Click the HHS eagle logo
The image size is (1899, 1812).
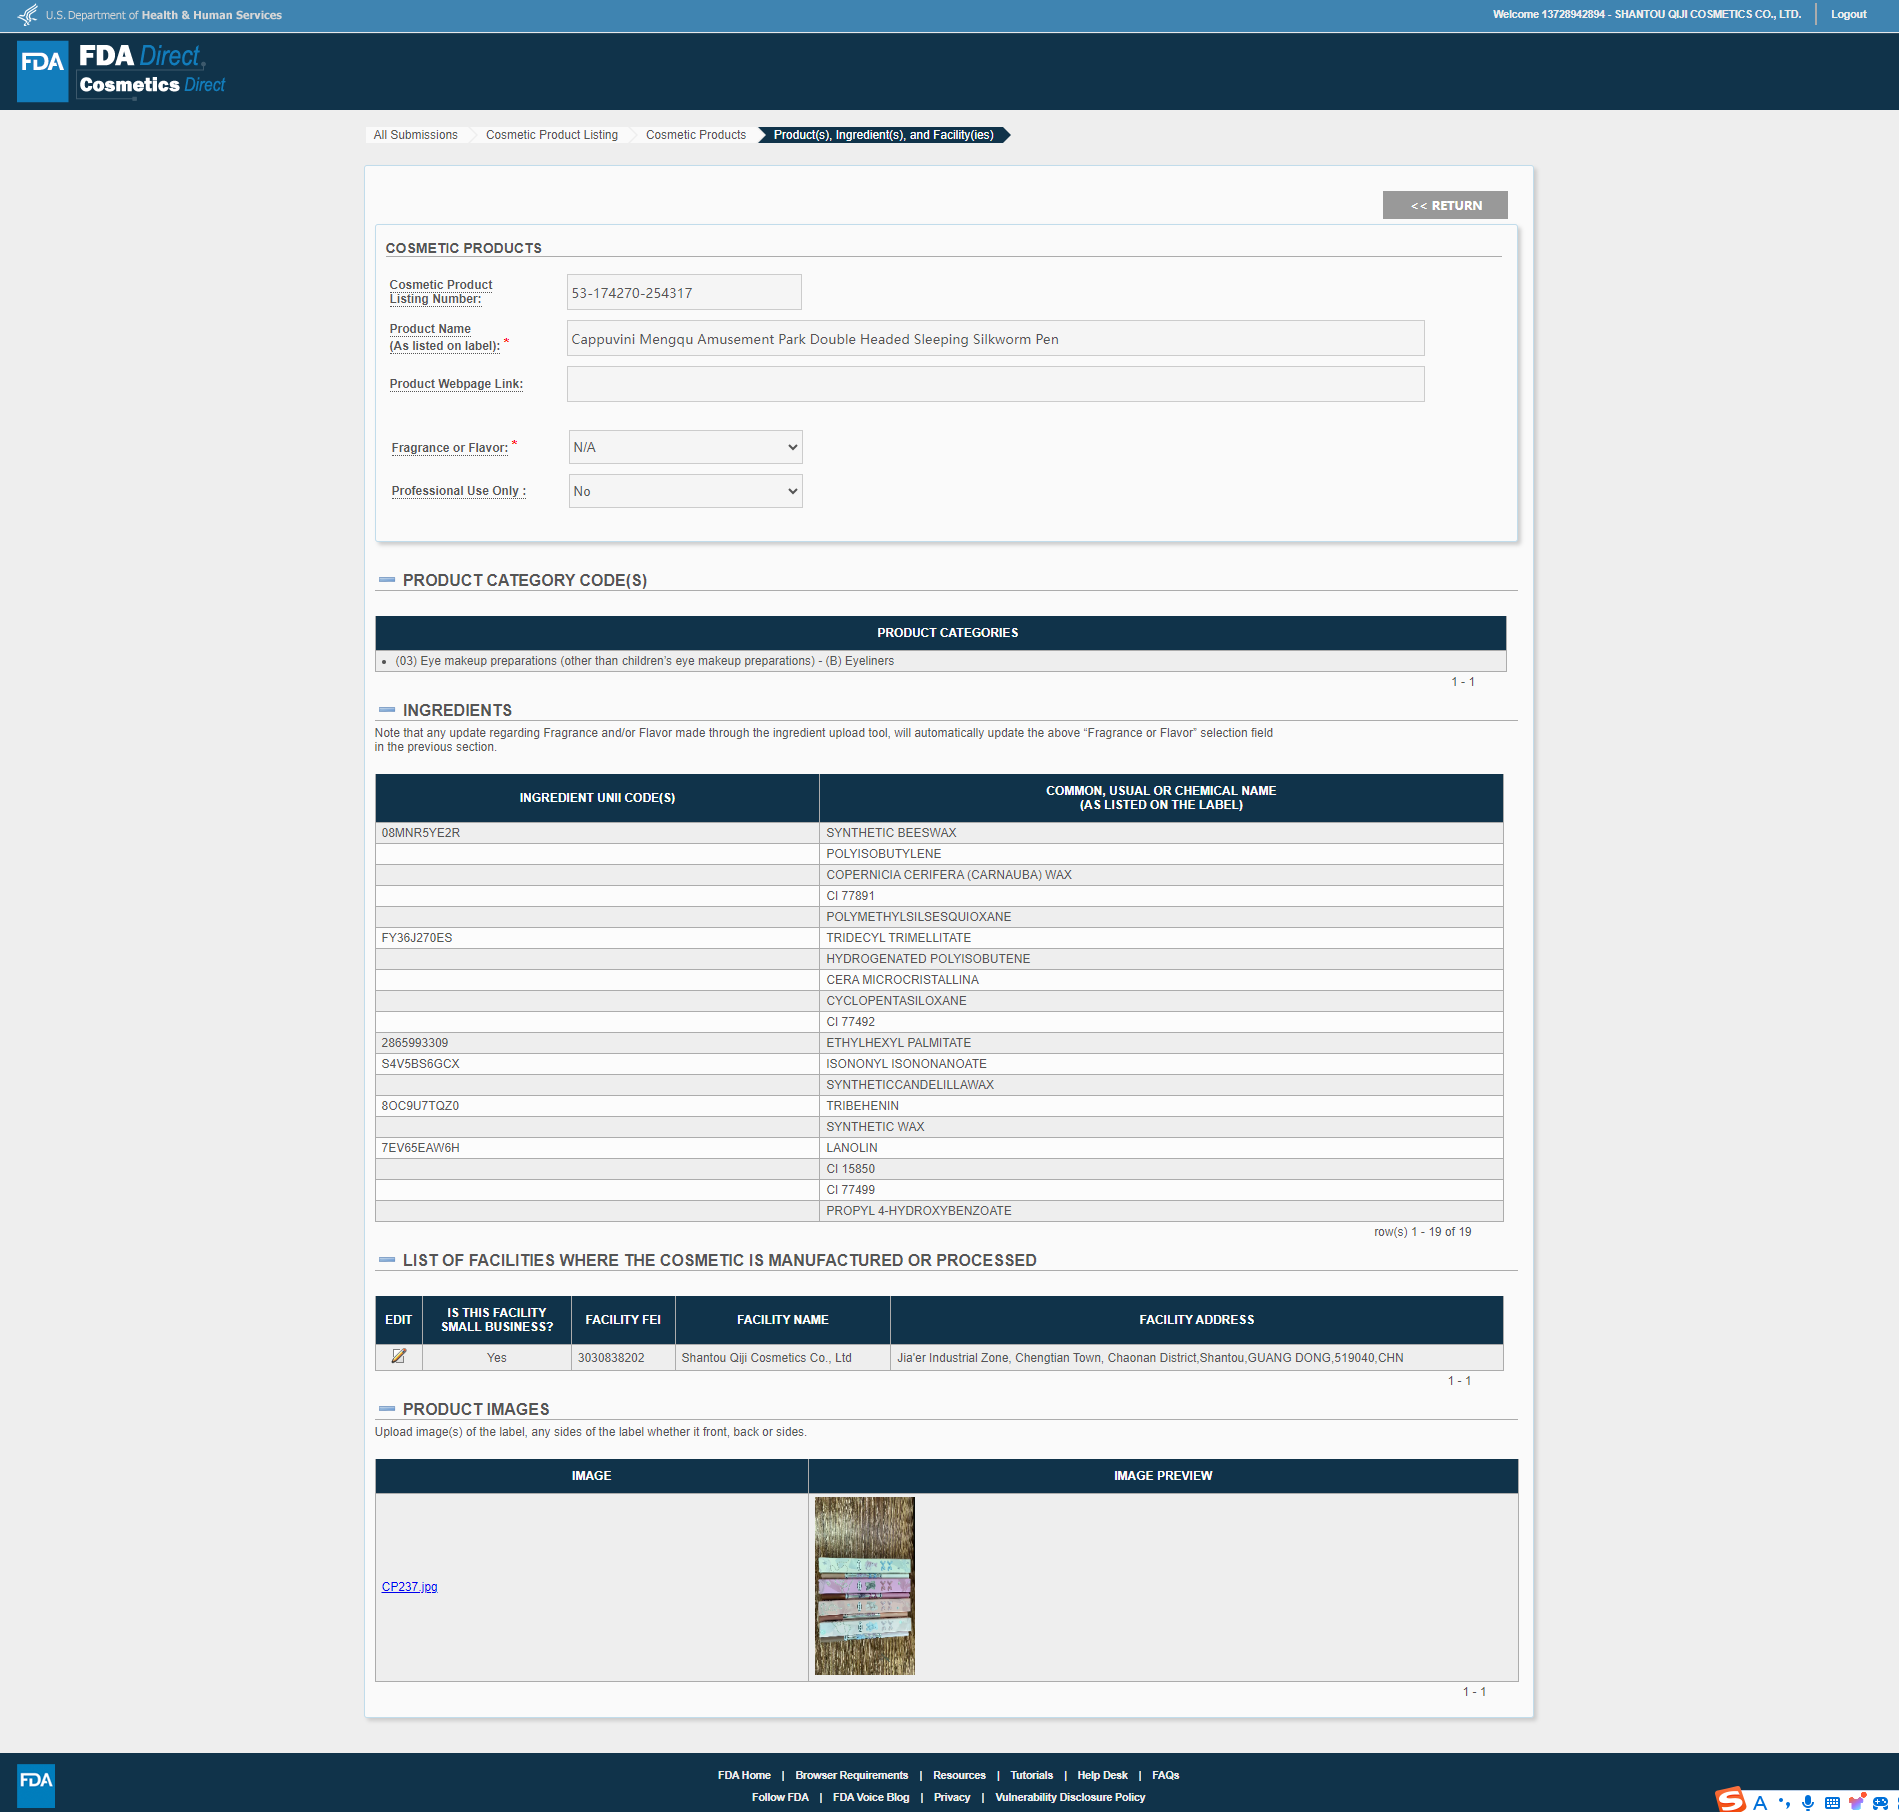click(28, 15)
